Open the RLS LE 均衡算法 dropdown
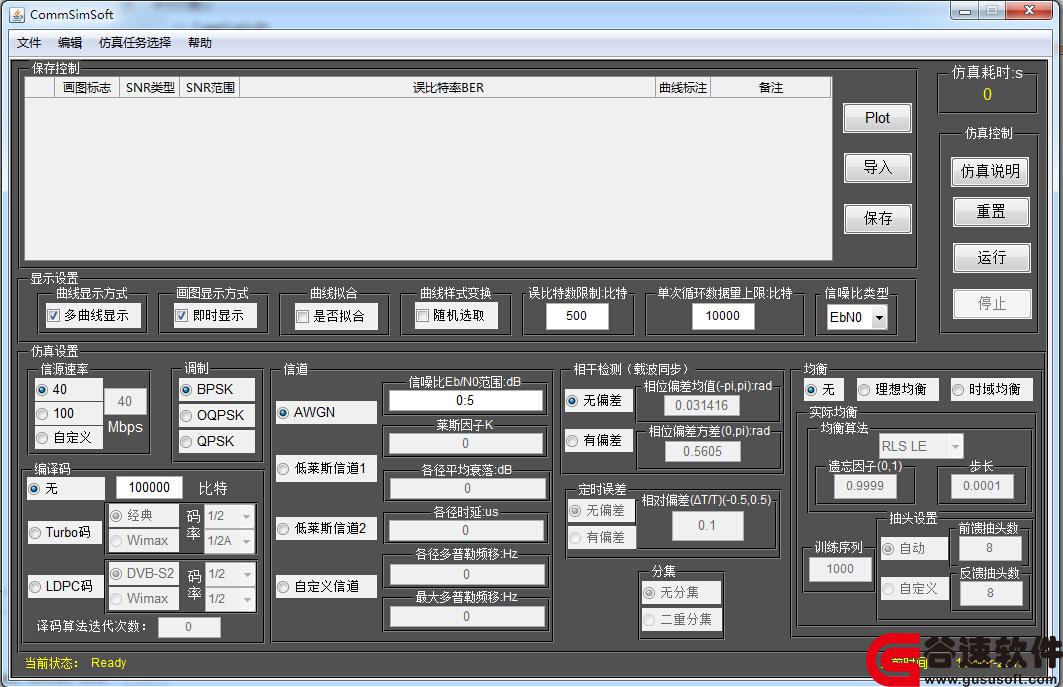This screenshot has width=1063, height=687. coord(921,446)
